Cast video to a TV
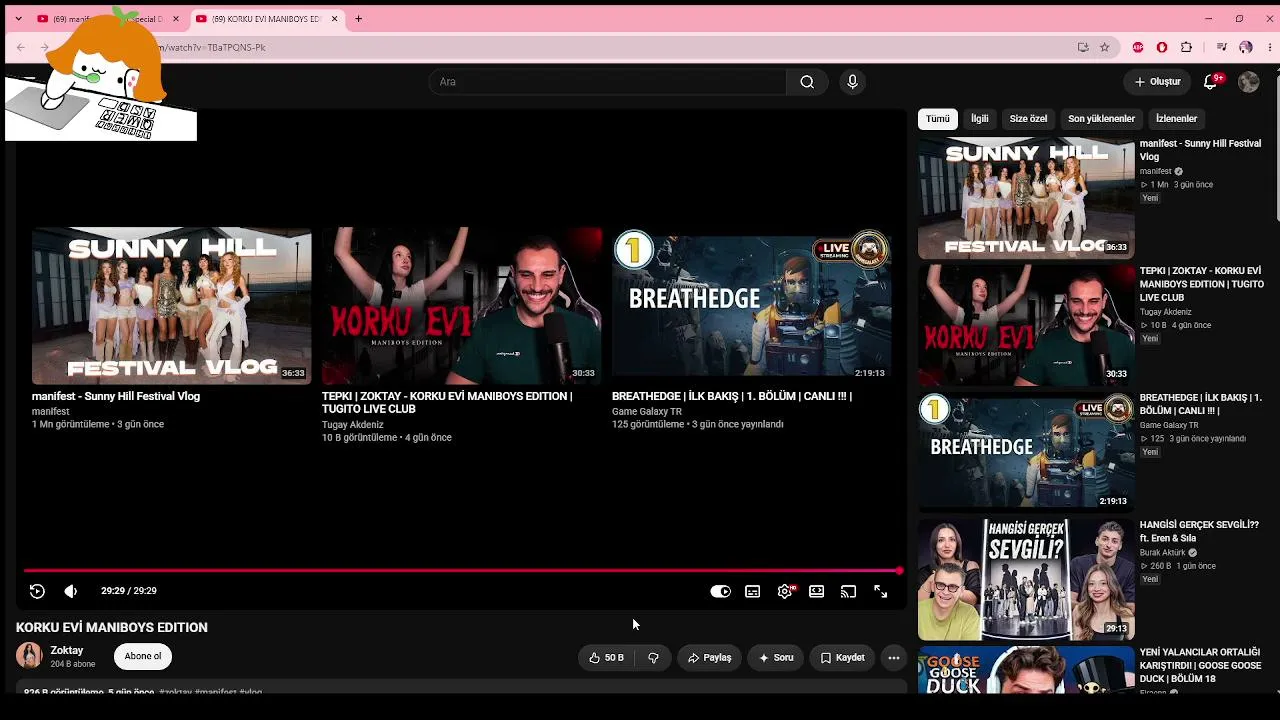Screen dimensions: 1280x720 [x=849, y=591]
